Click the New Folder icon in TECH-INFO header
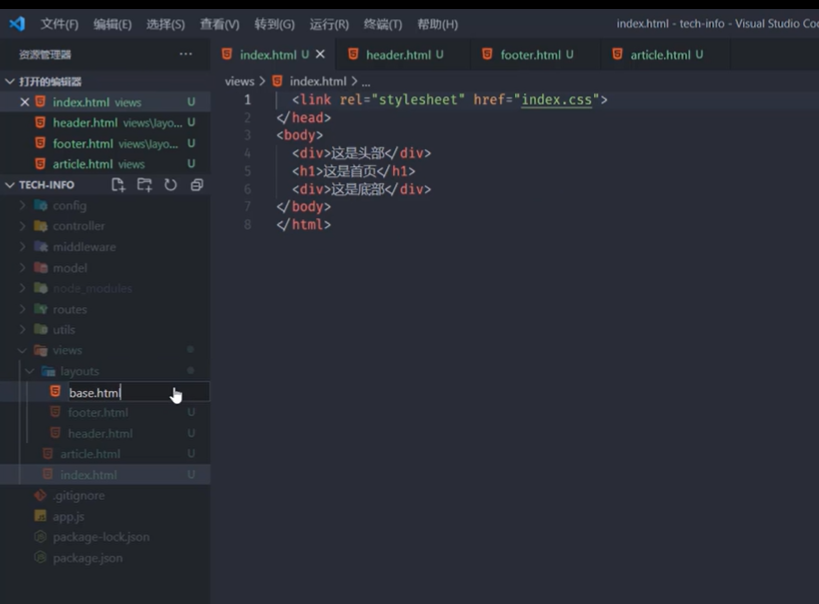This screenshot has width=819, height=604. pos(145,185)
